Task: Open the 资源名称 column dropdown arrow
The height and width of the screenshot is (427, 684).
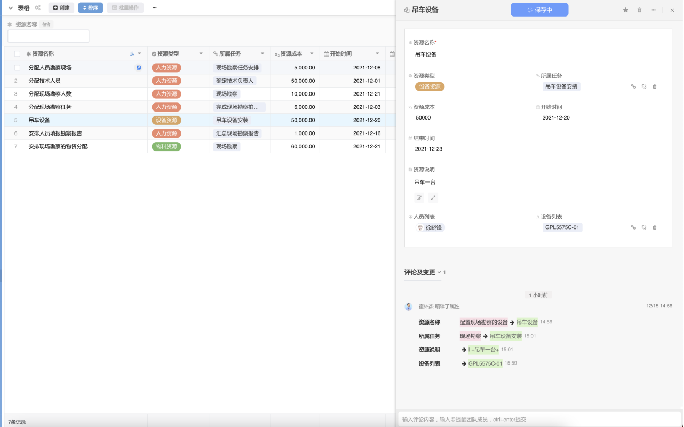Action: click(140, 54)
